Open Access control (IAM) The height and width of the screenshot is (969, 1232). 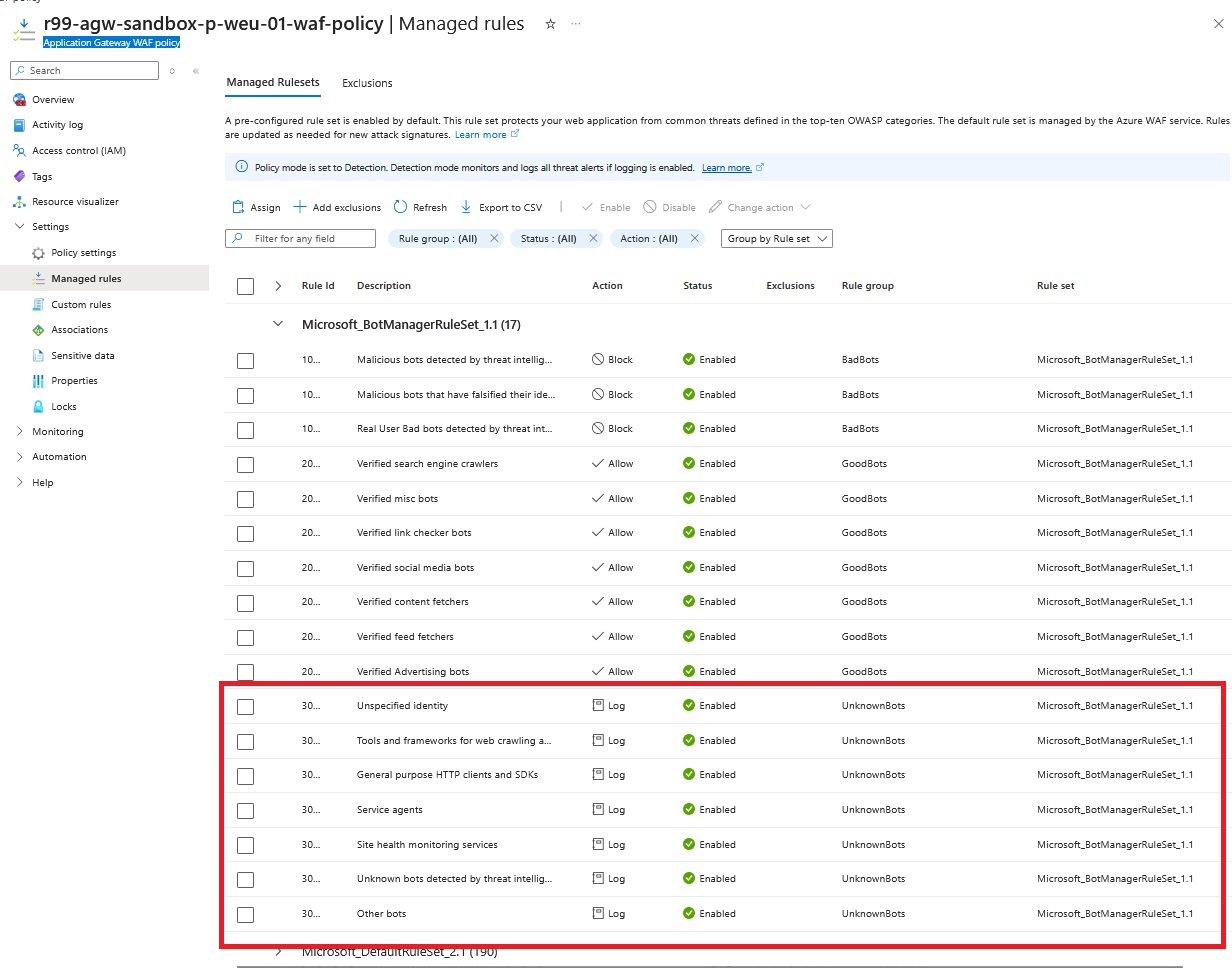point(78,151)
